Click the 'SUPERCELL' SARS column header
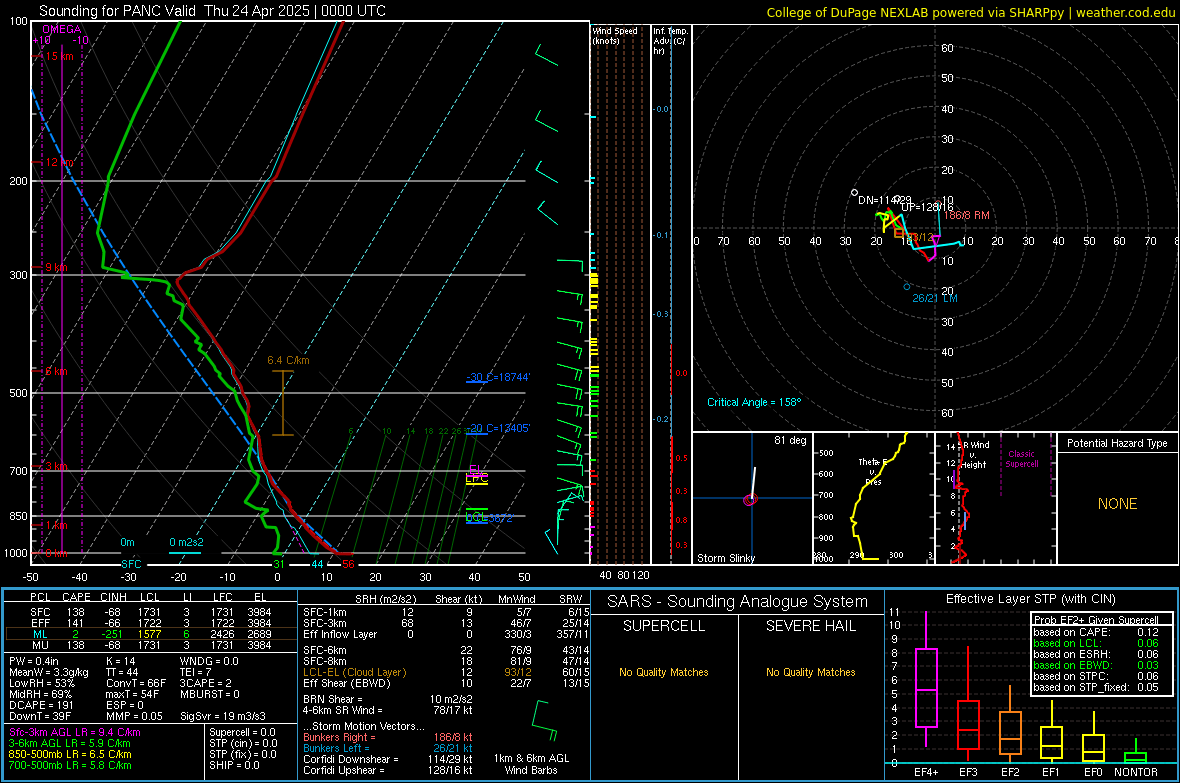This screenshot has width=1180, height=783. click(x=664, y=626)
